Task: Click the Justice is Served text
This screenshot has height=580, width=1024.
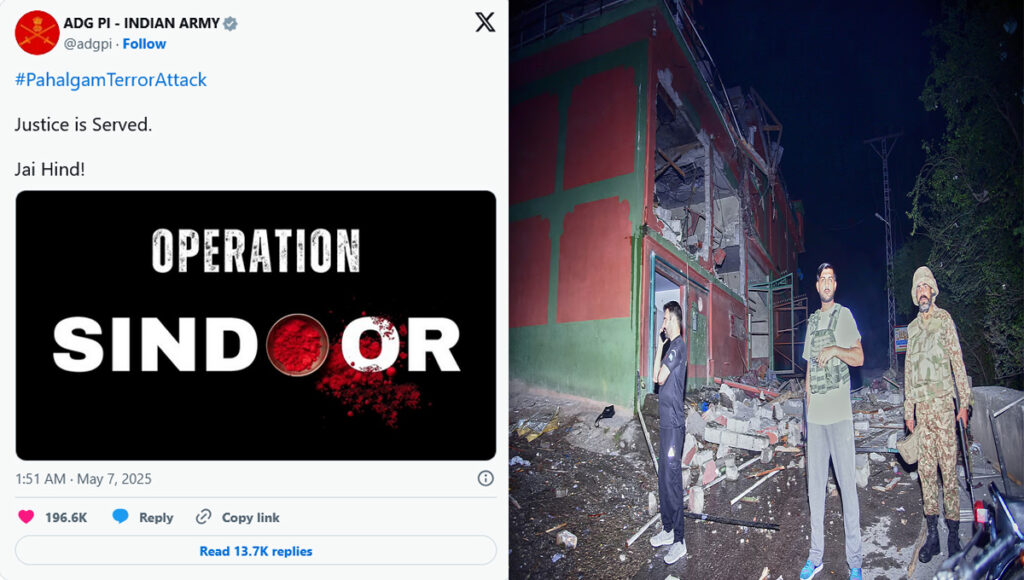Action: click(83, 124)
